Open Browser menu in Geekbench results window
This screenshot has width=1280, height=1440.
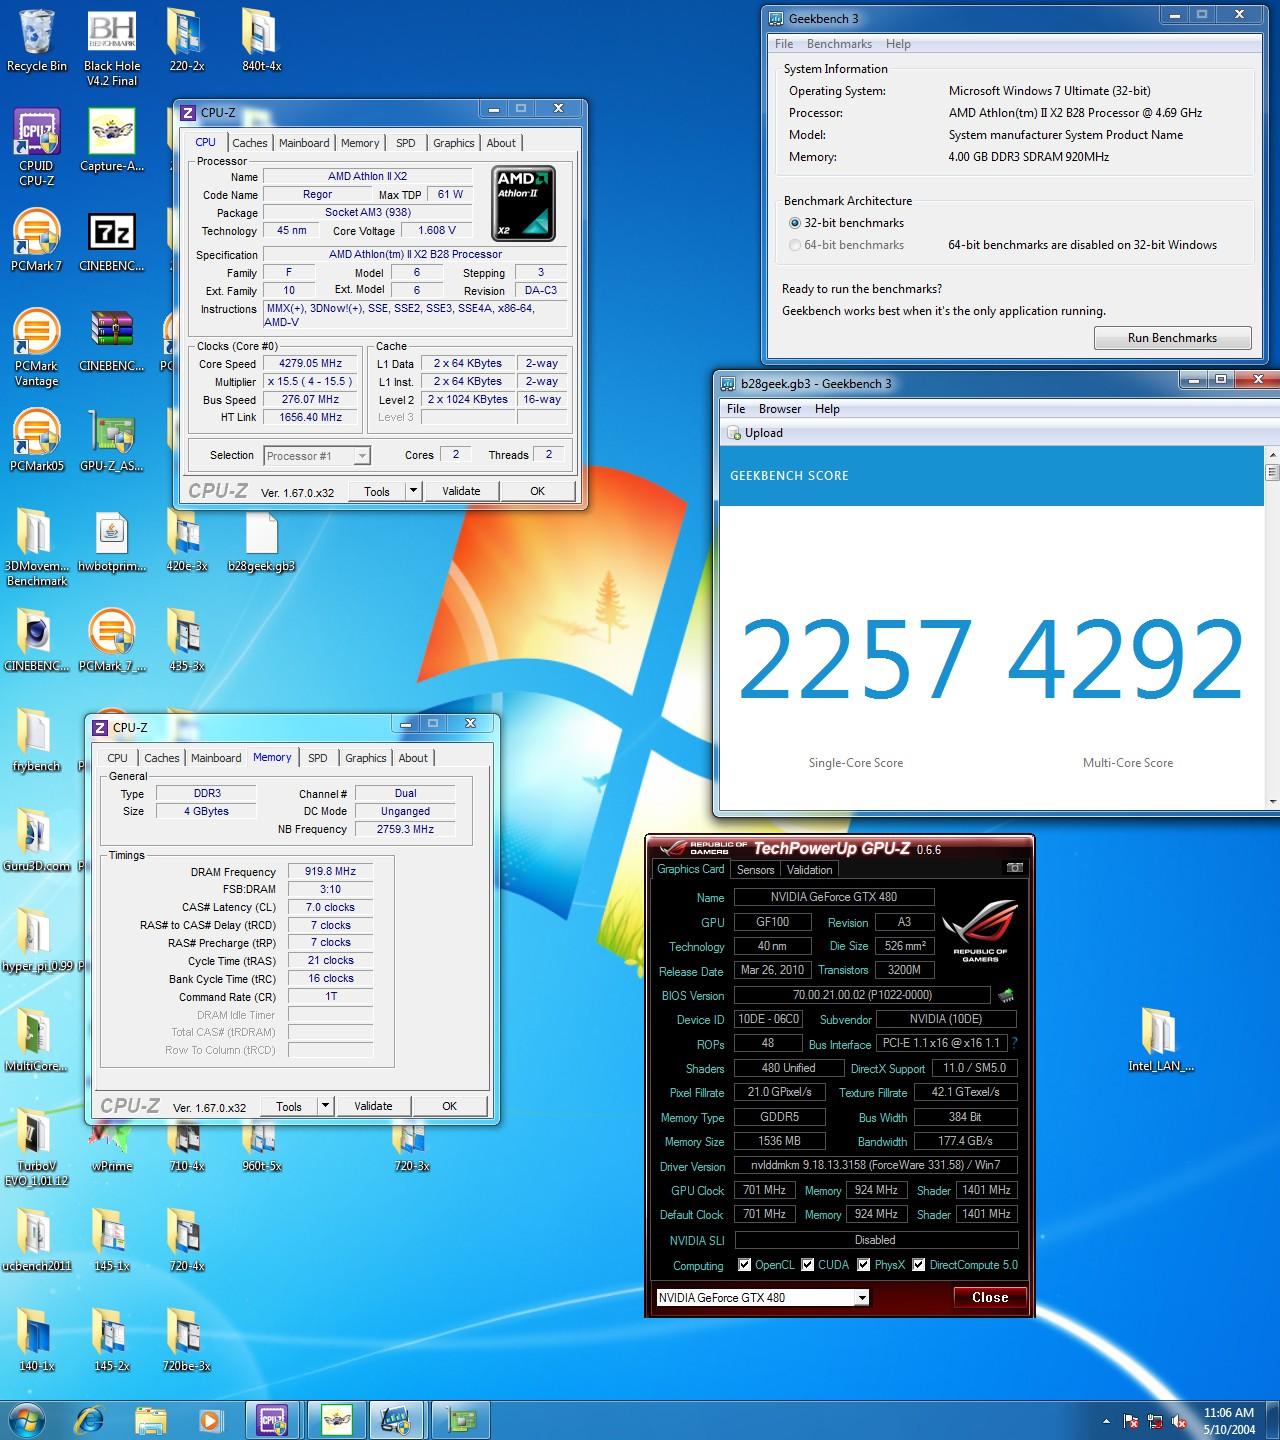(x=780, y=409)
